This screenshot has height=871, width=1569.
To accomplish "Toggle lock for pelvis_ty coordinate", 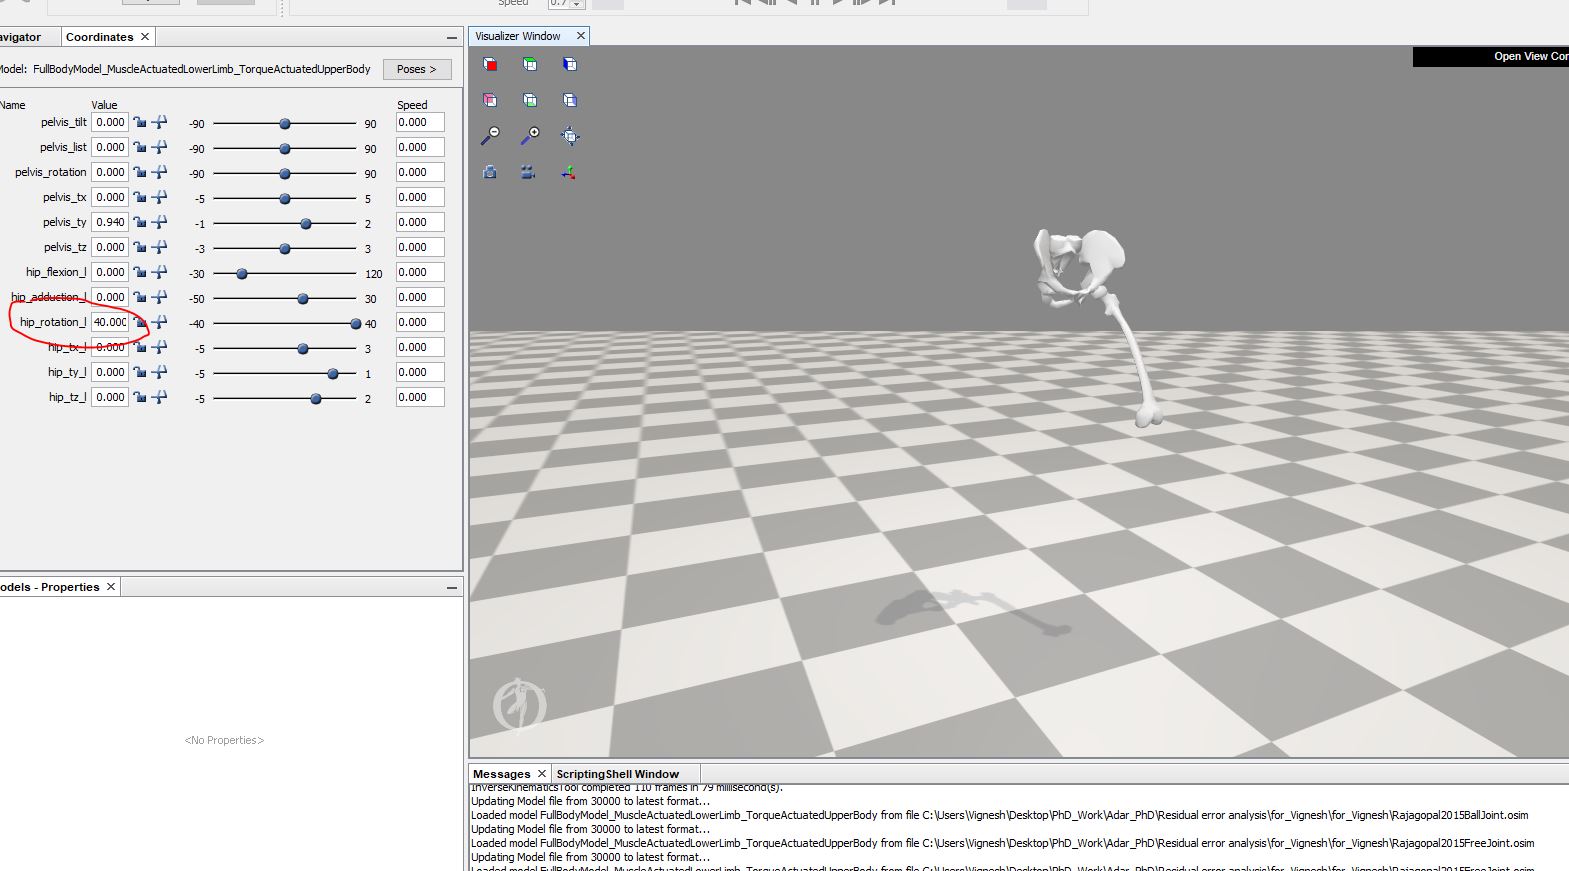I will point(140,222).
